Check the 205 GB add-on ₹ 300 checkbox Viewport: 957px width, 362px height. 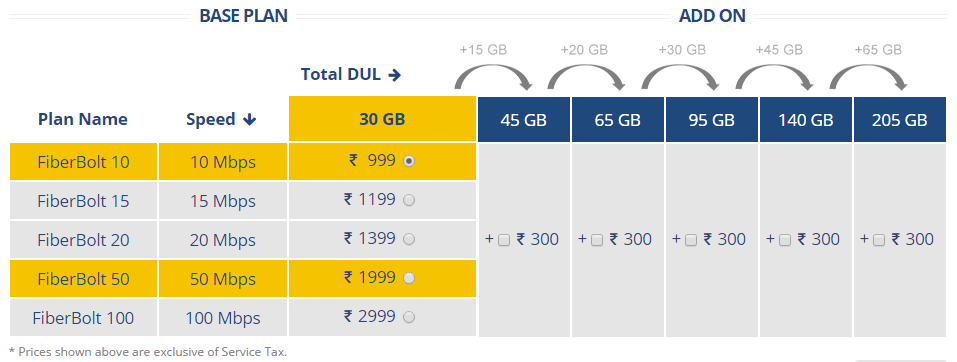(879, 241)
